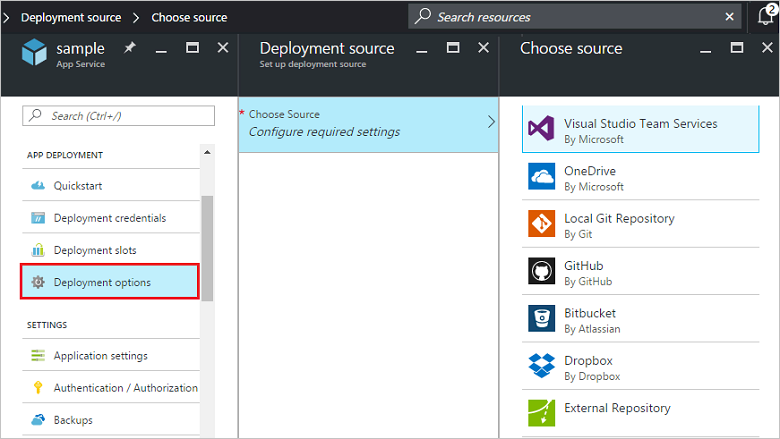Image resolution: width=780 pixels, height=439 pixels.
Task: Click the OneDrive cloud logo
Action: pos(541,176)
